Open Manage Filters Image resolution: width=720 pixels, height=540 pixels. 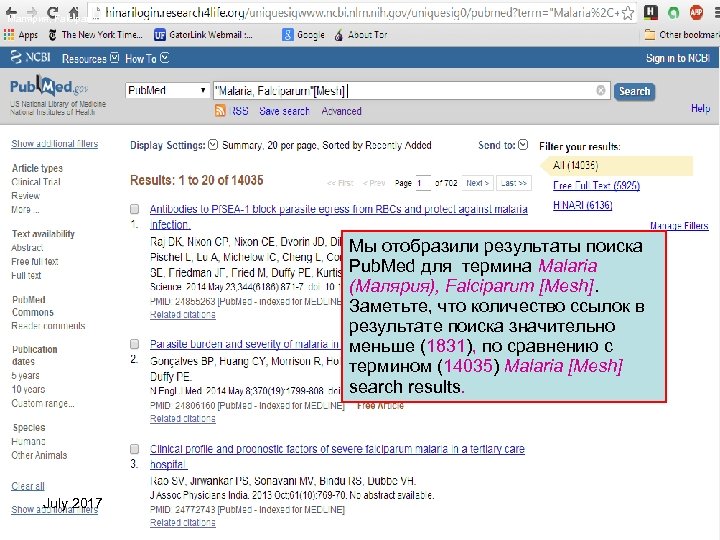click(679, 225)
